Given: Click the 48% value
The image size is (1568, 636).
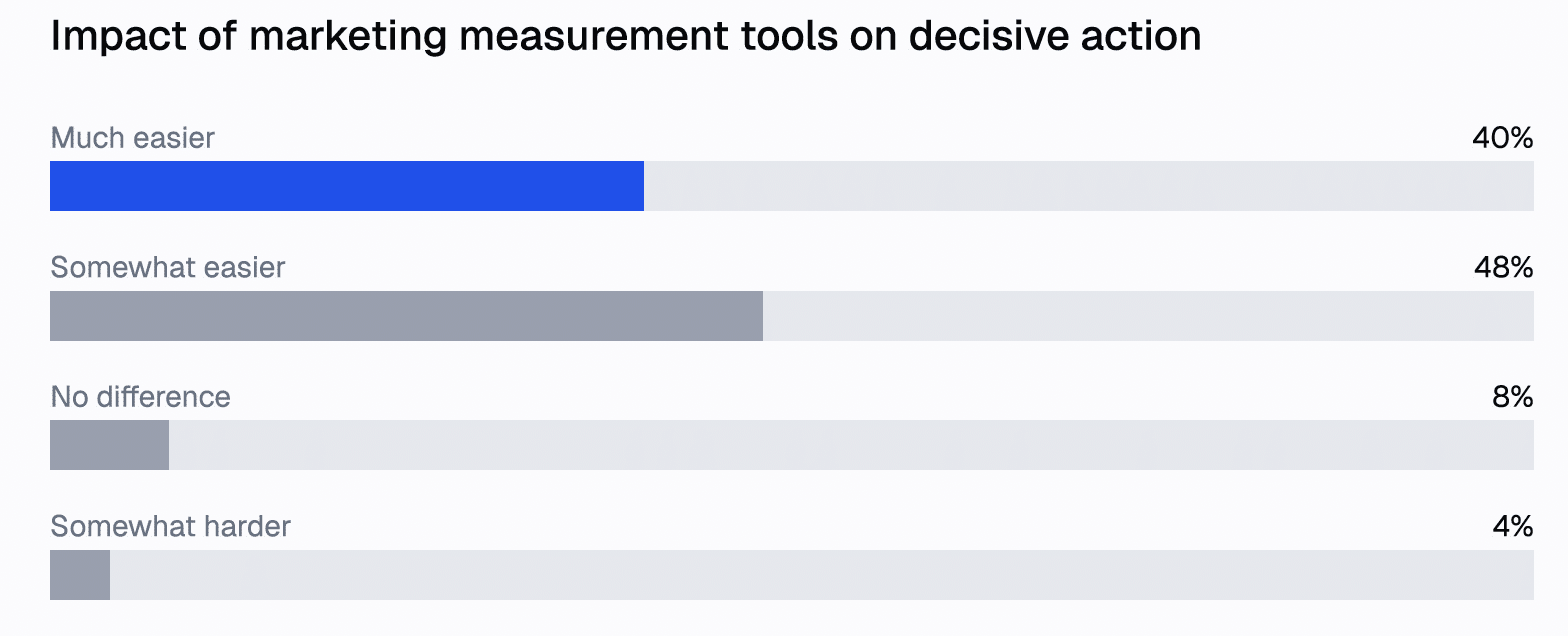Looking at the screenshot, I should (1503, 267).
